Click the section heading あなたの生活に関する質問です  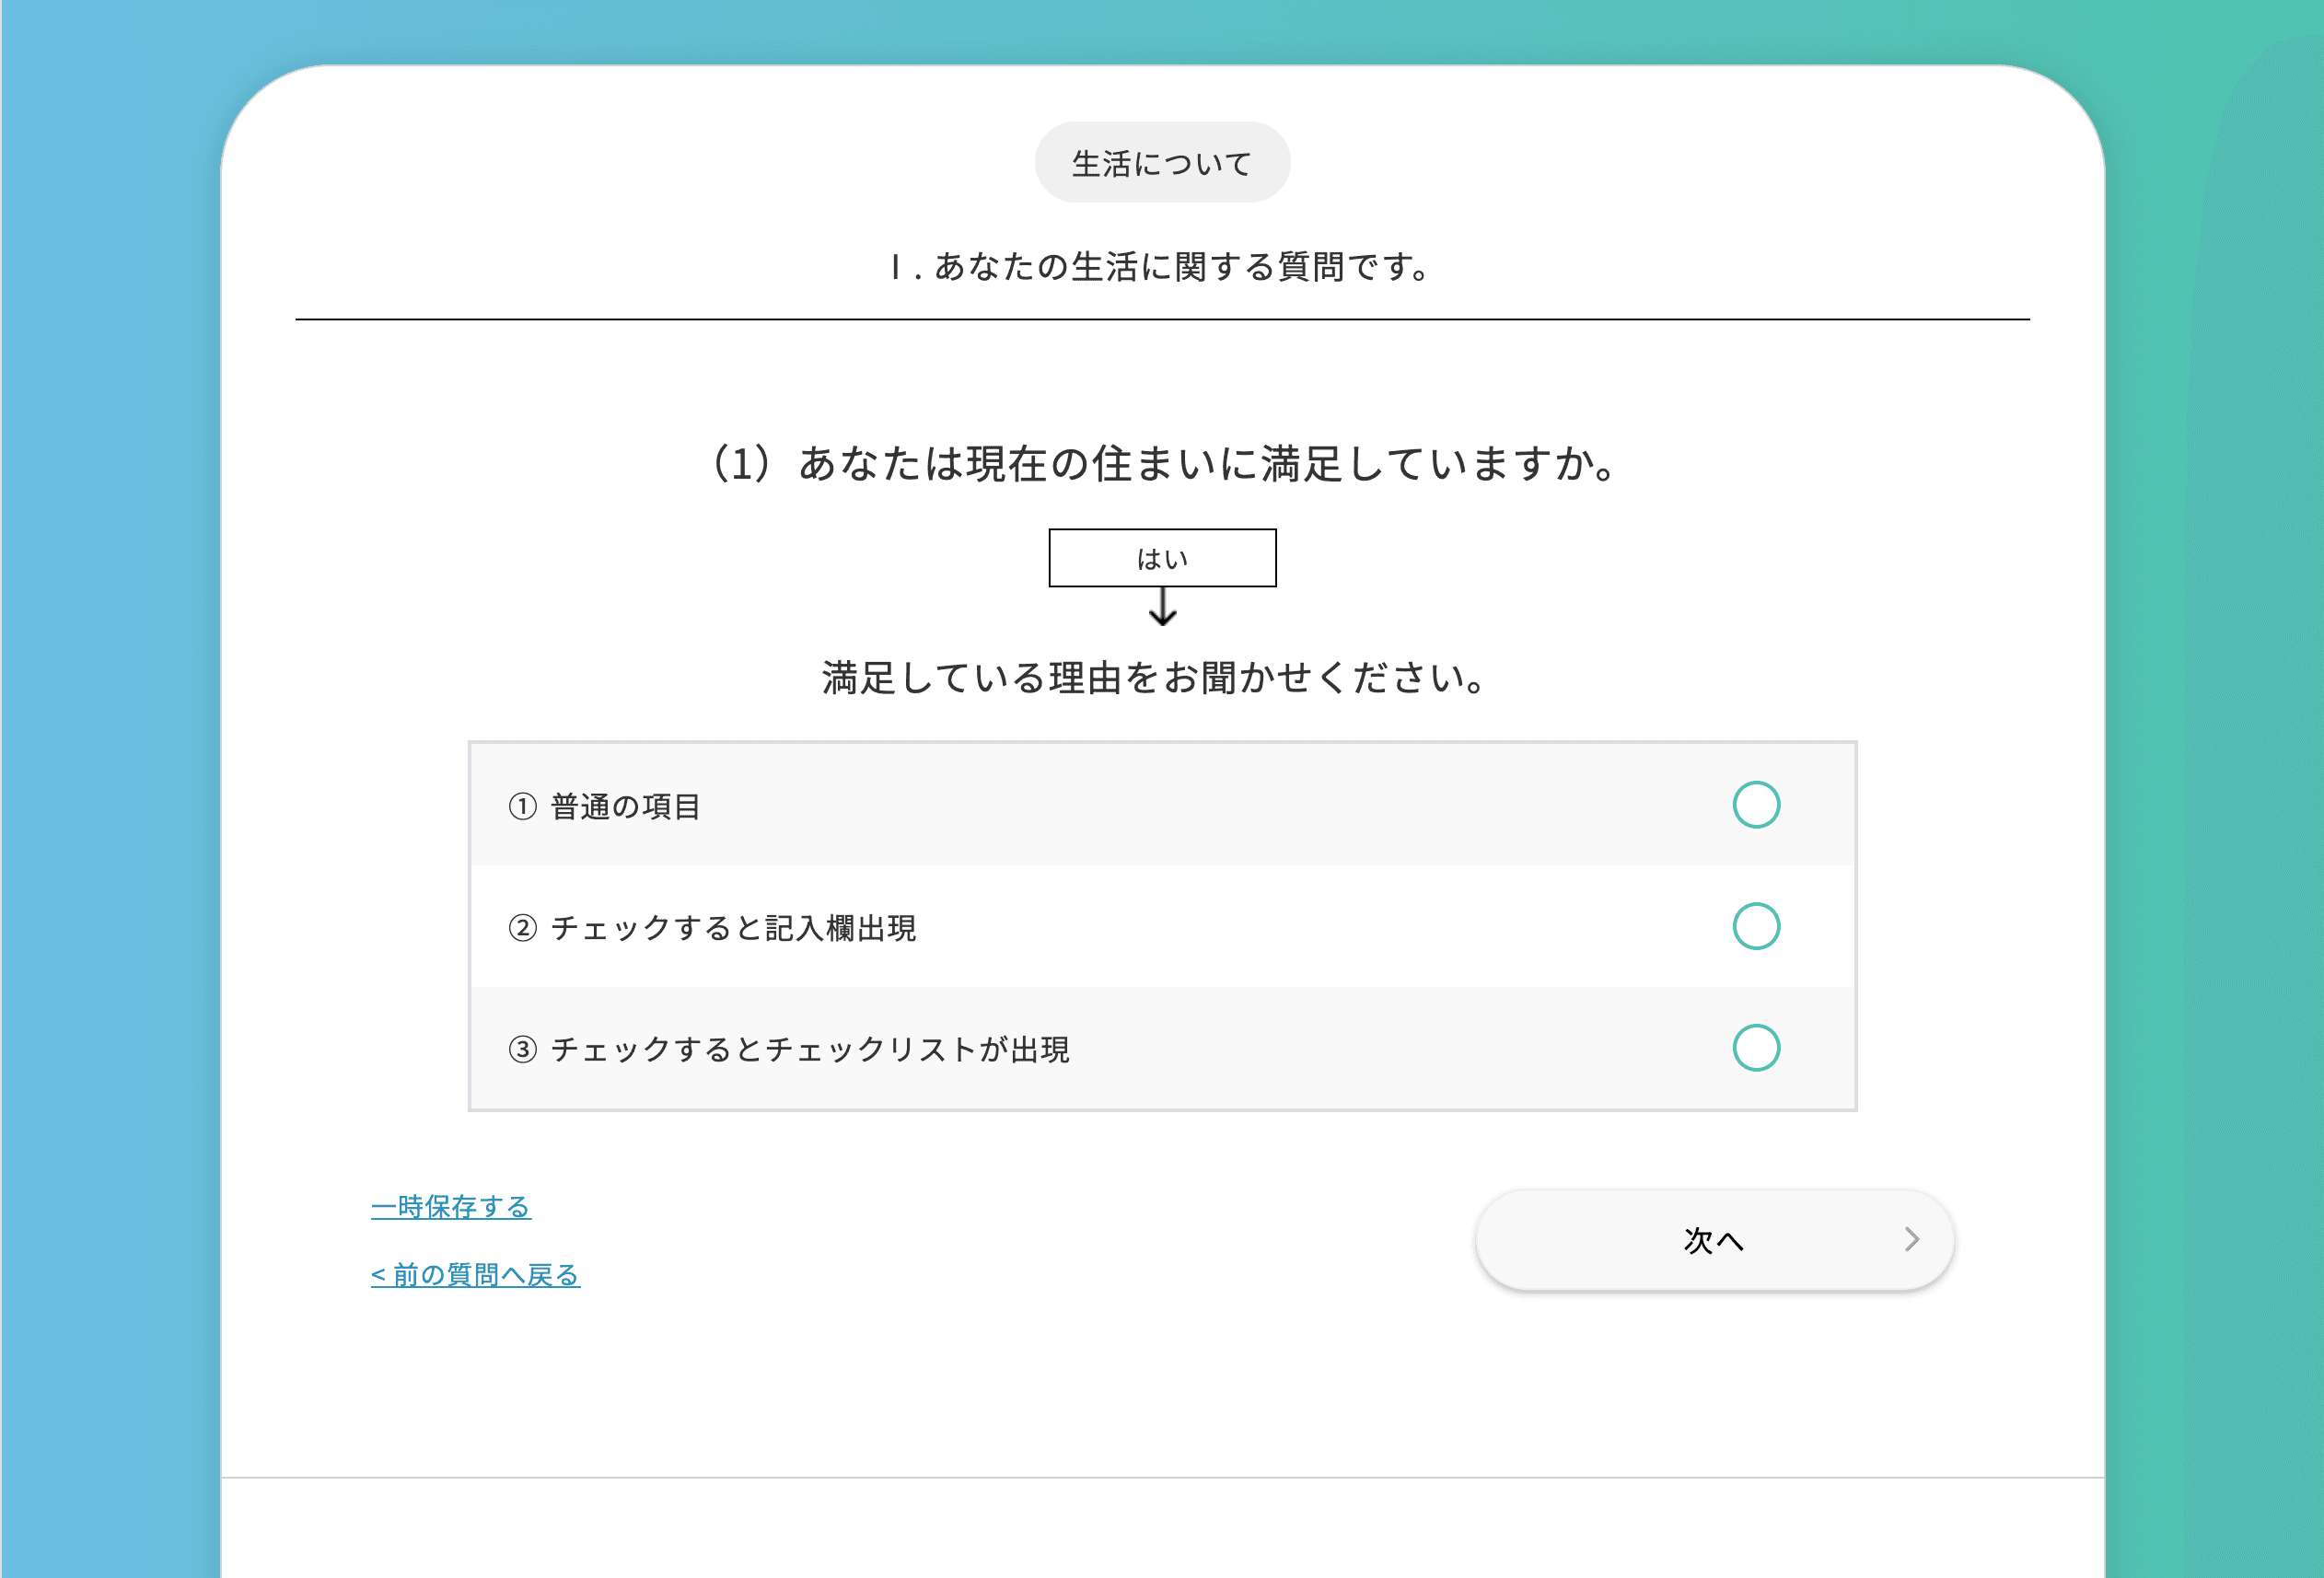1162,267
